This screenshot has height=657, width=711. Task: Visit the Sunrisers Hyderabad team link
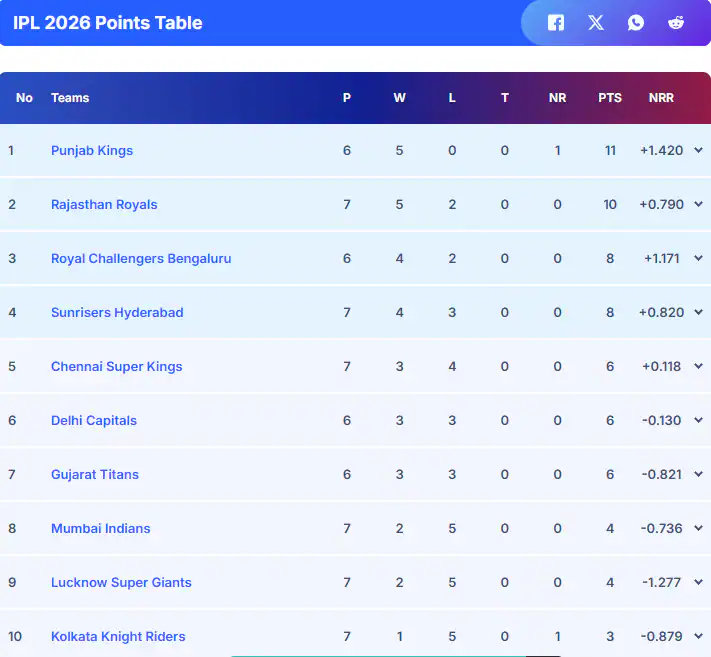(x=117, y=313)
